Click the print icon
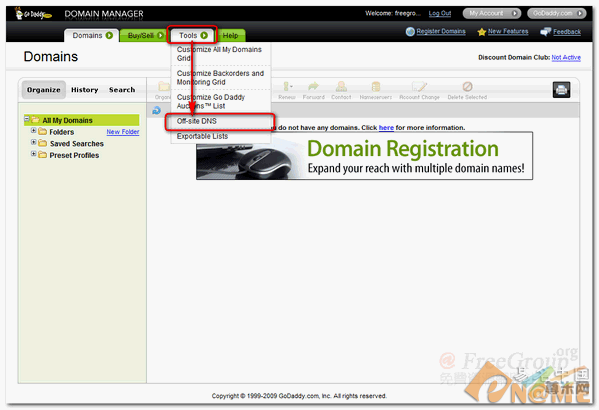599x410 pixels. [x=561, y=90]
